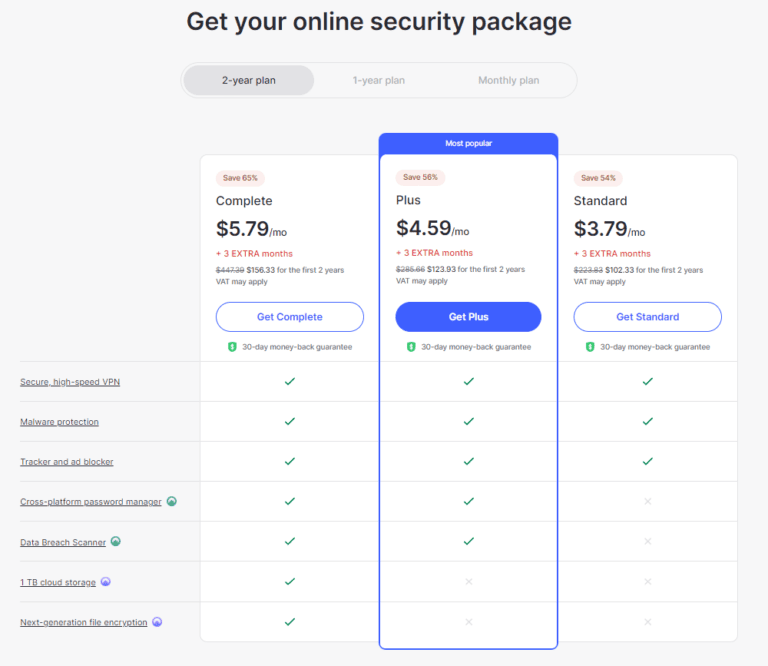Click the Save 65% badge on Complete plan
768x666 pixels.
click(x=240, y=178)
